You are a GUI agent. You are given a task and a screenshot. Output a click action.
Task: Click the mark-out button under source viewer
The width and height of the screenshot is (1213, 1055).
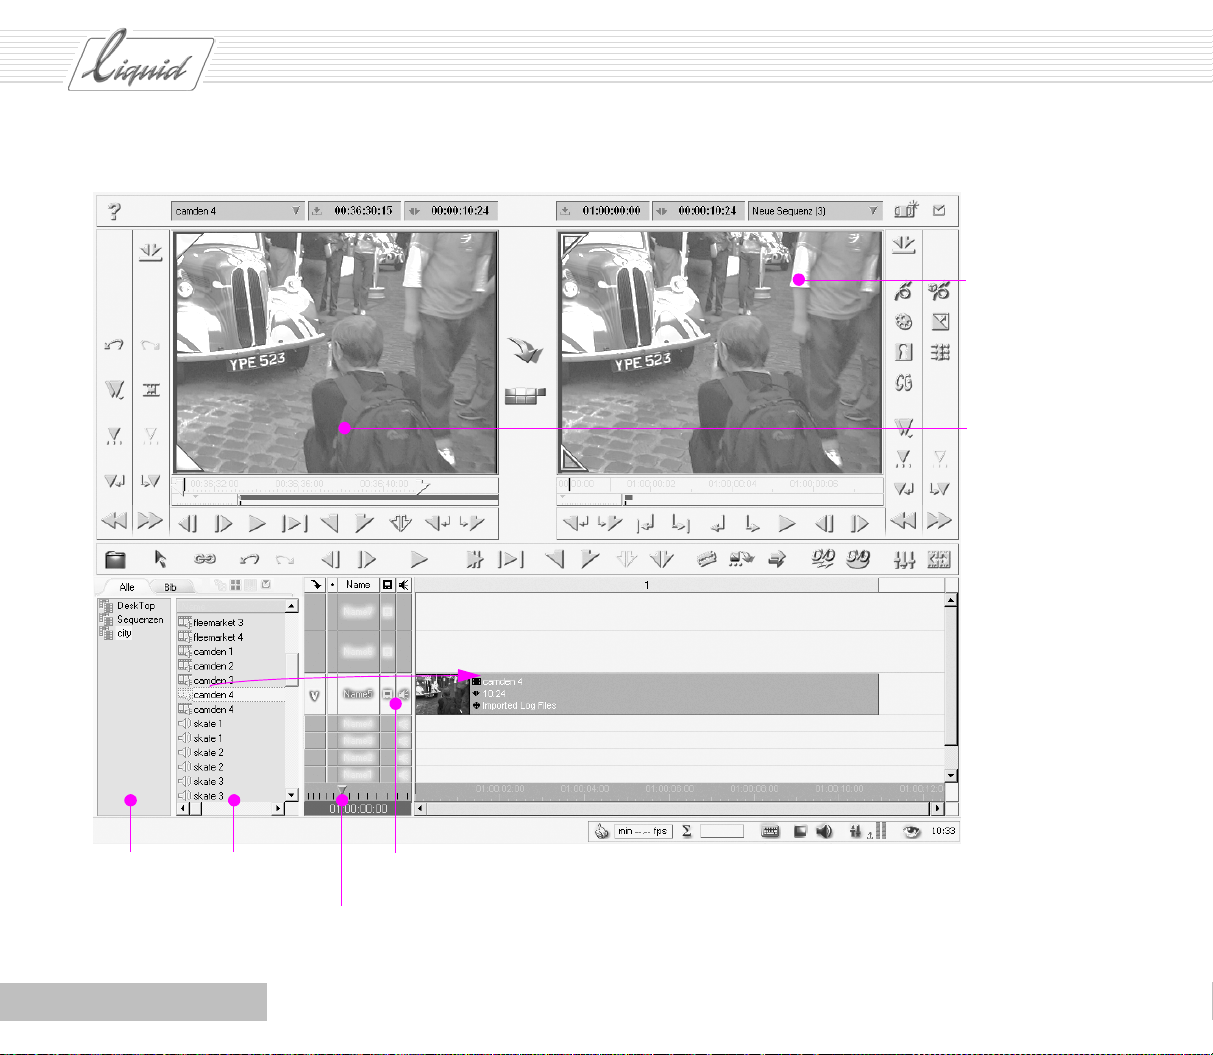364,522
